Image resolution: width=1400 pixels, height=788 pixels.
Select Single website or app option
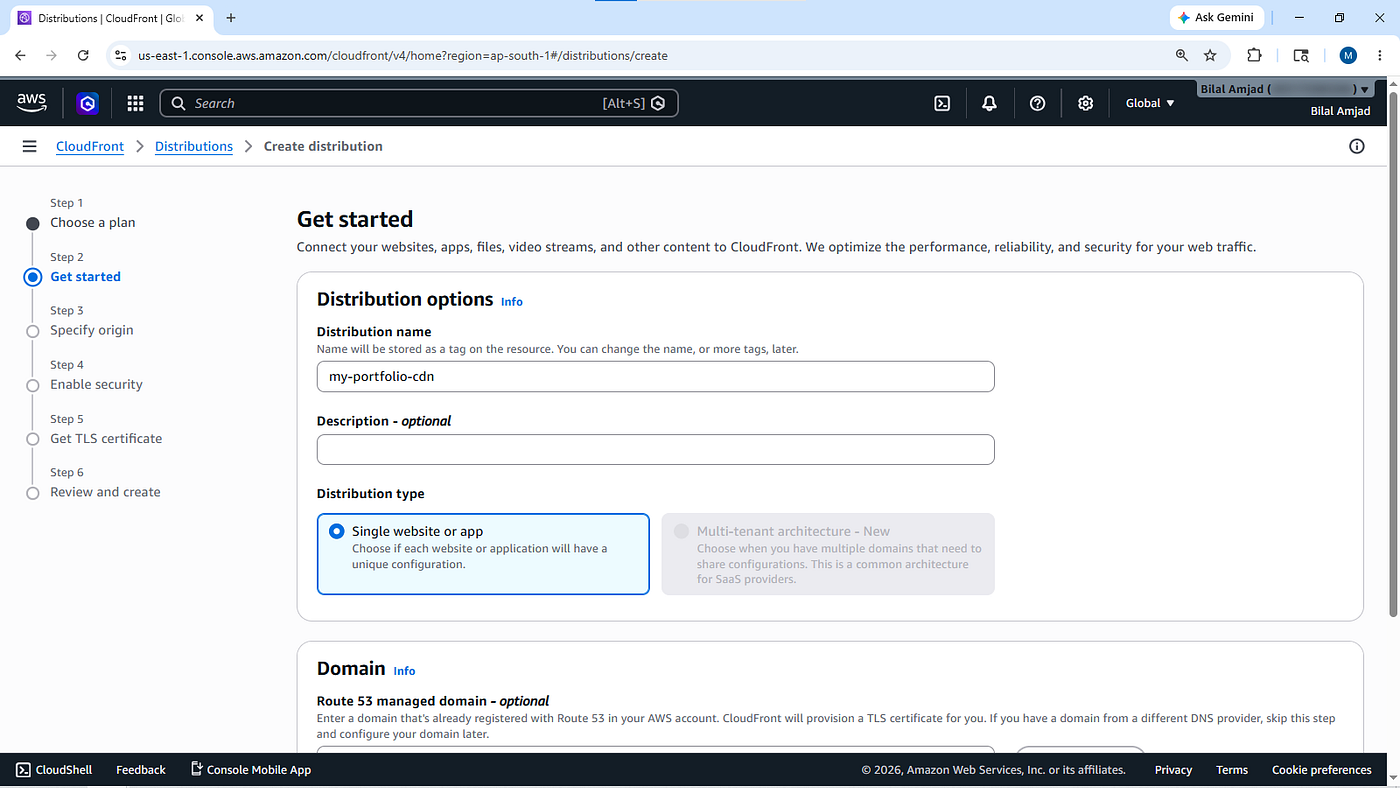(483, 554)
